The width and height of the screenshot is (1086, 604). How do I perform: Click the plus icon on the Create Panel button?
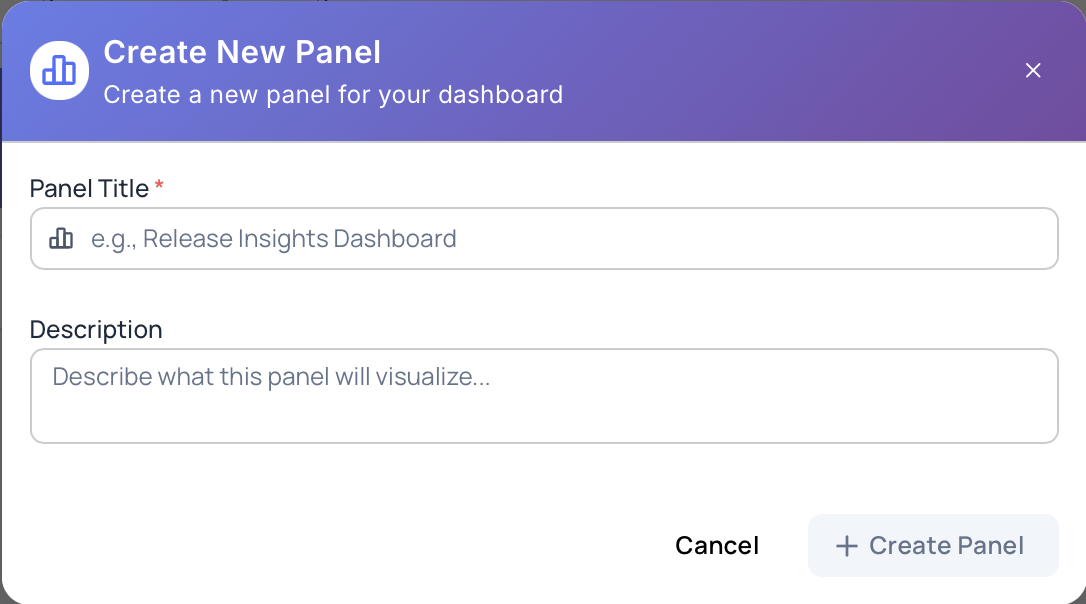tap(847, 545)
